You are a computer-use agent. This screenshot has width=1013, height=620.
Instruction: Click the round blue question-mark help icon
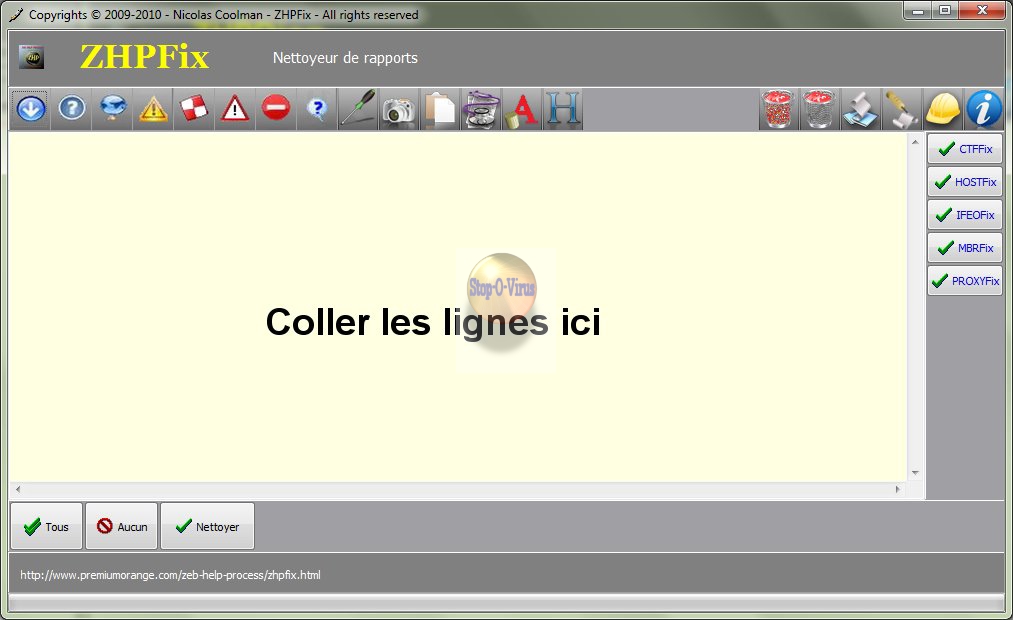tap(72, 109)
